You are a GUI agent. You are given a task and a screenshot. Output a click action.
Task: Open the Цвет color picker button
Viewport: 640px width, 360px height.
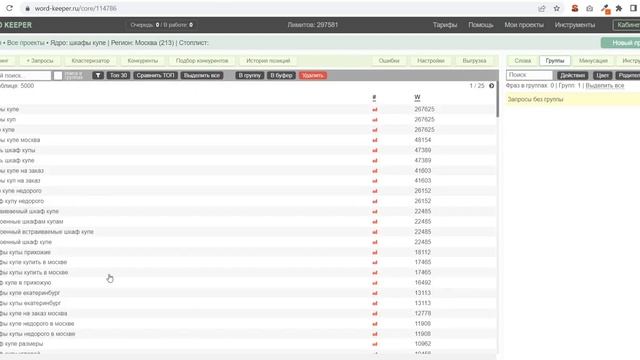pyautogui.click(x=602, y=76)
